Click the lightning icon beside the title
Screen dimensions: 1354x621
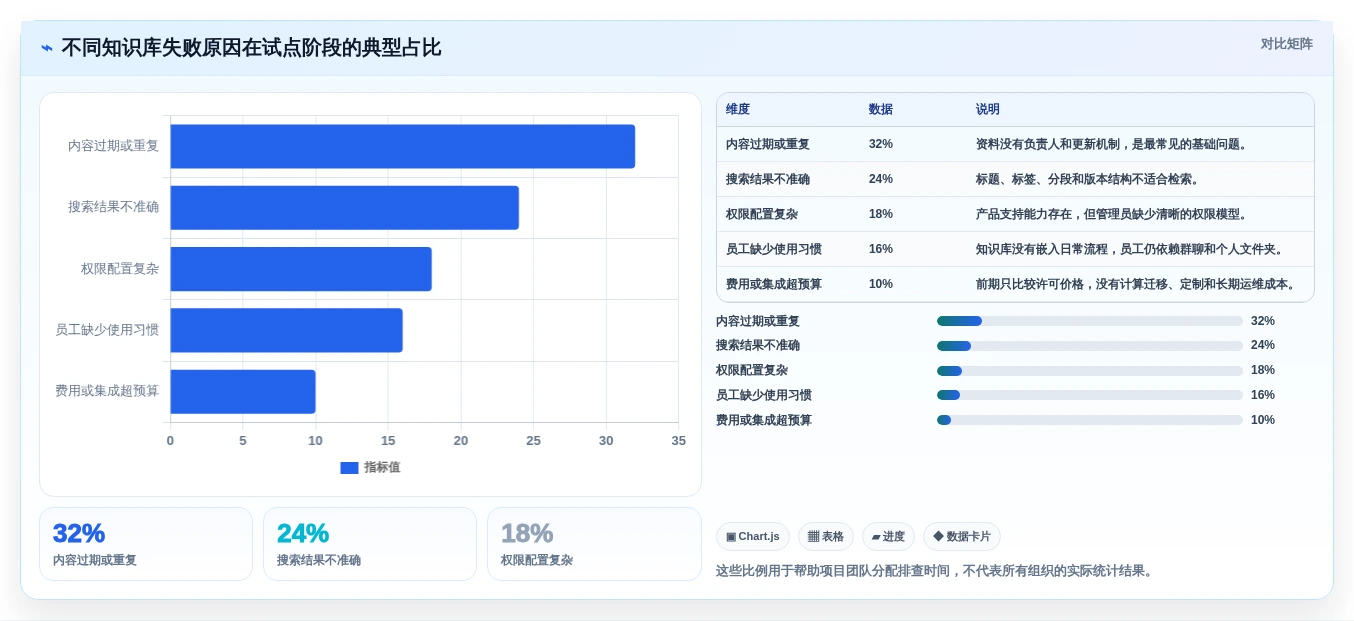click(x=47, y=48)
